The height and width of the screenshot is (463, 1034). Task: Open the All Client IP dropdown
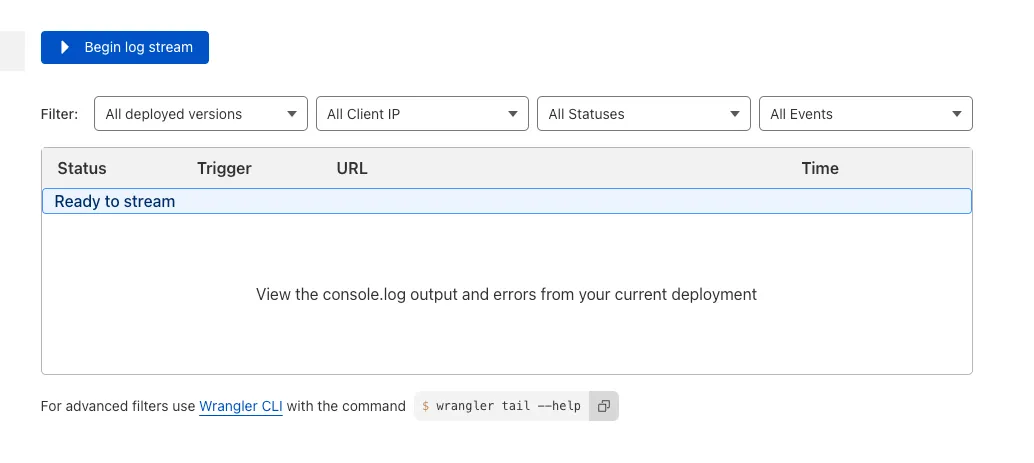(x=422, y=114)
